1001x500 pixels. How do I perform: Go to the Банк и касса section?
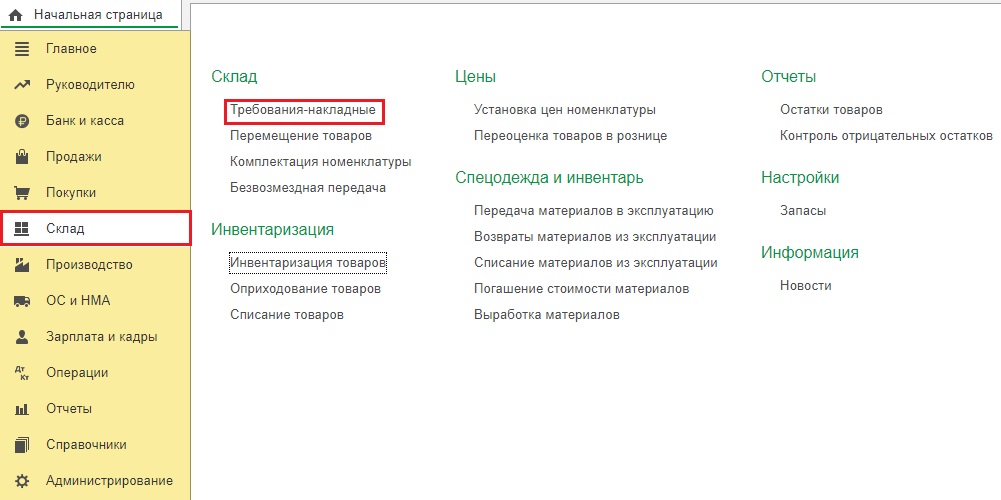pos(95,121)
